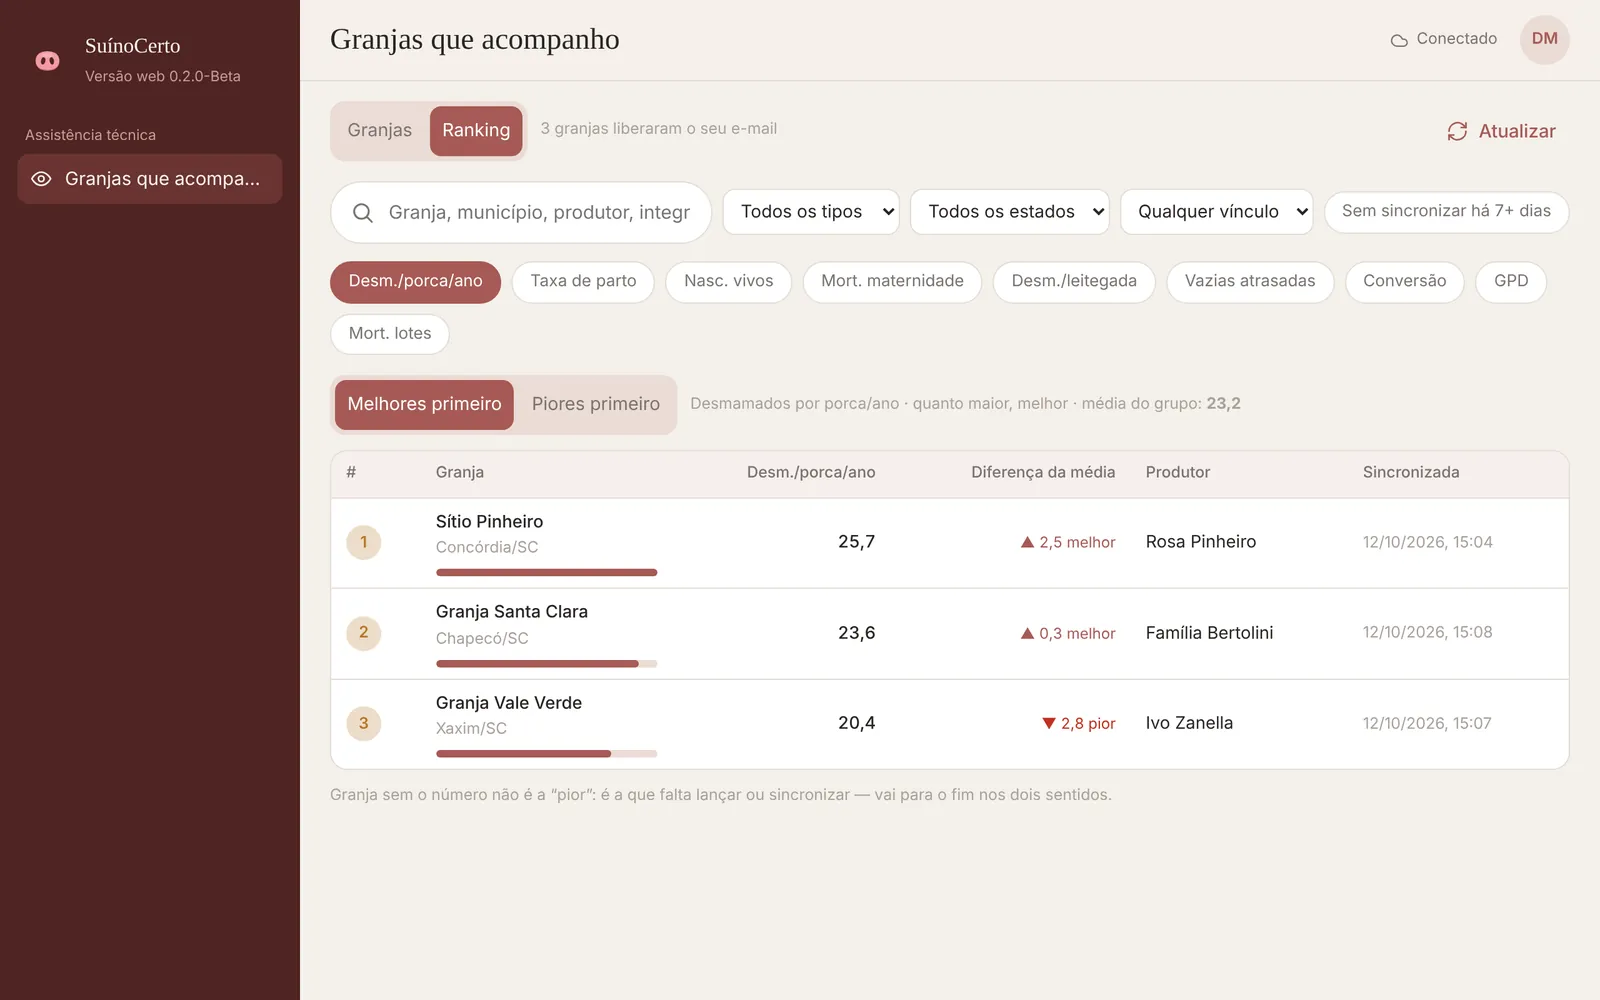Screen dimensions: 1600x1000
Task: Select the Taxa de parto metric chip
Action: [x=583, y=282]
